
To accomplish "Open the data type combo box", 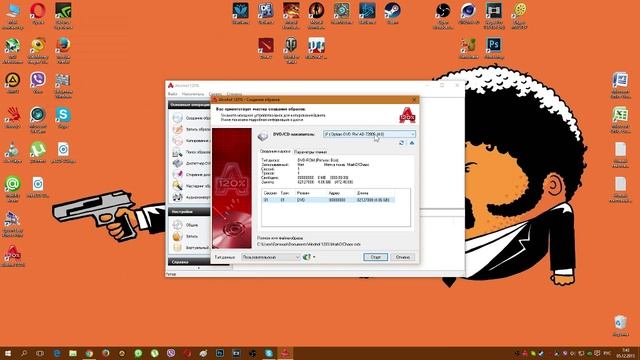I will pyautogui.click(x=271, y=257).
